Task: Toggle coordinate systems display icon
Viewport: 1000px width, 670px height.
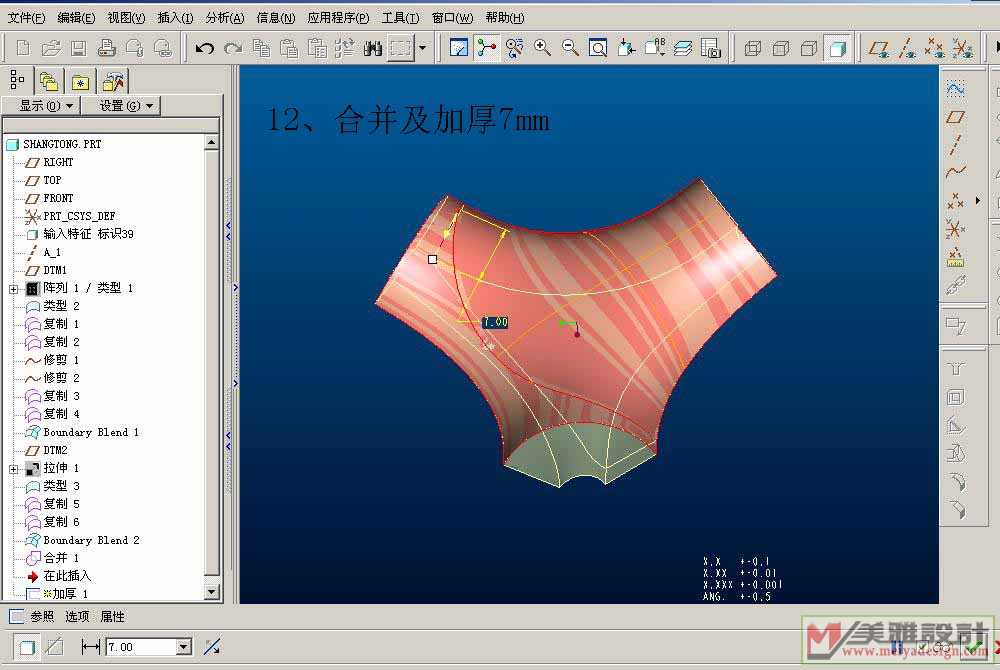Action: click(x=962, y=48)
